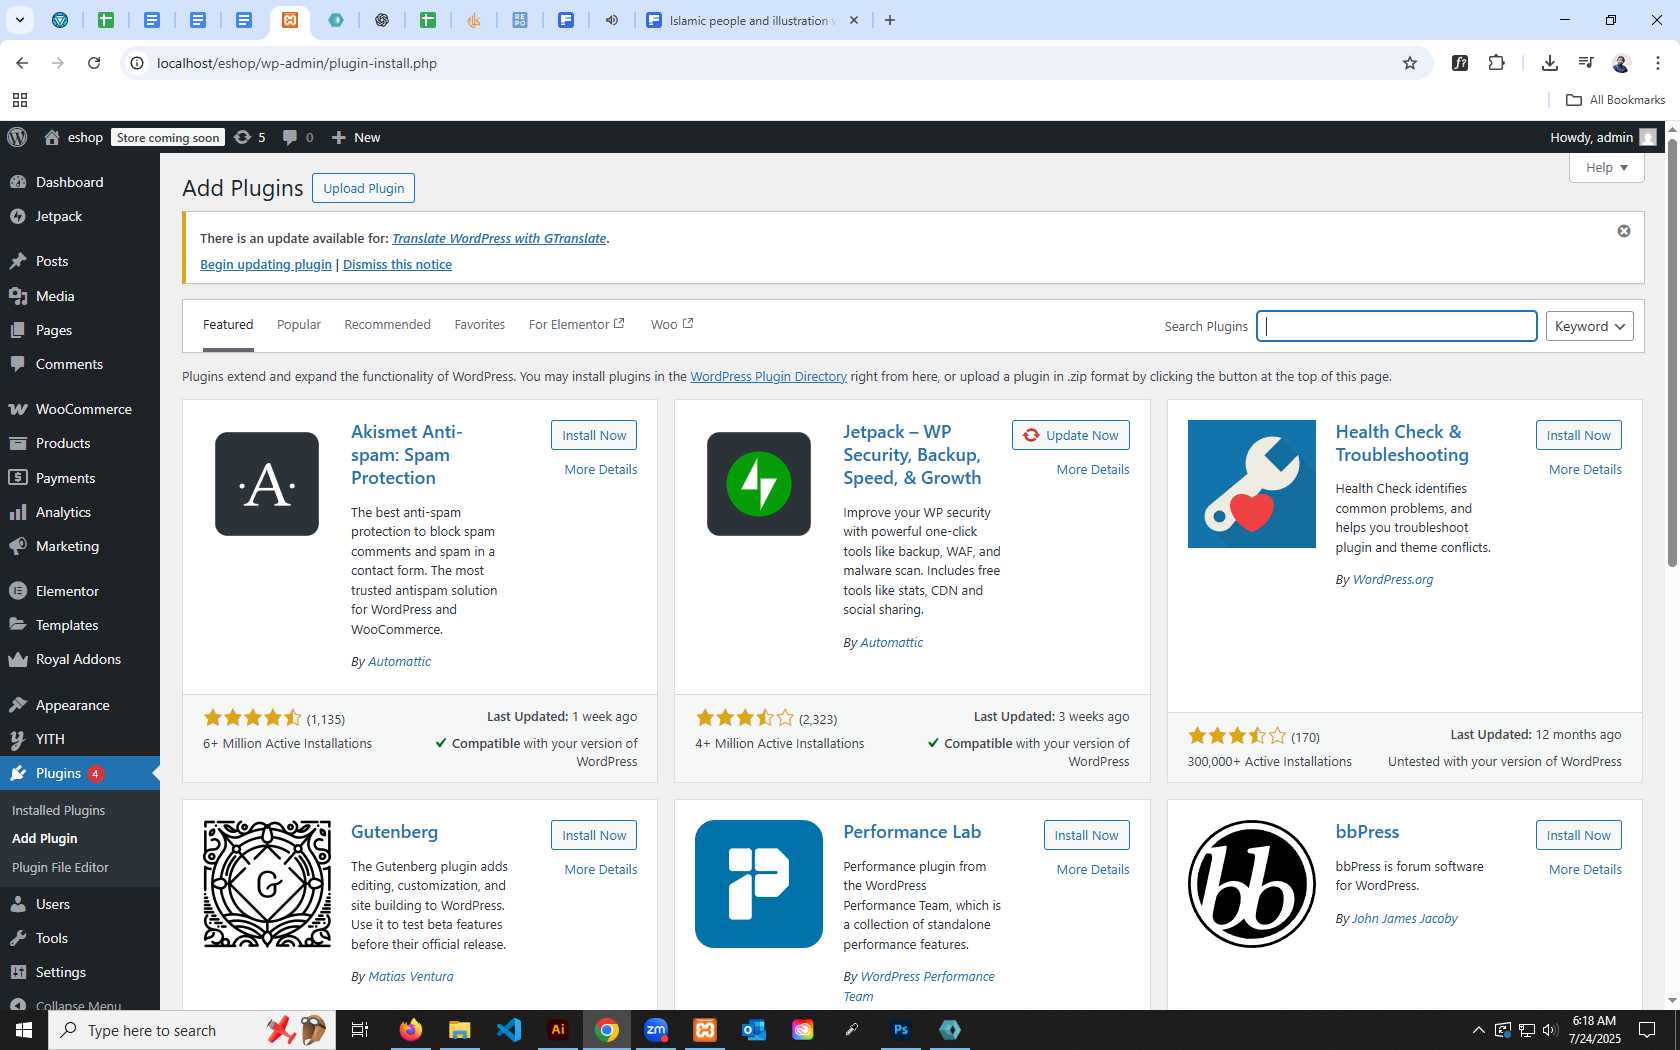Reload the page in browser

click(x=94, y=63)
